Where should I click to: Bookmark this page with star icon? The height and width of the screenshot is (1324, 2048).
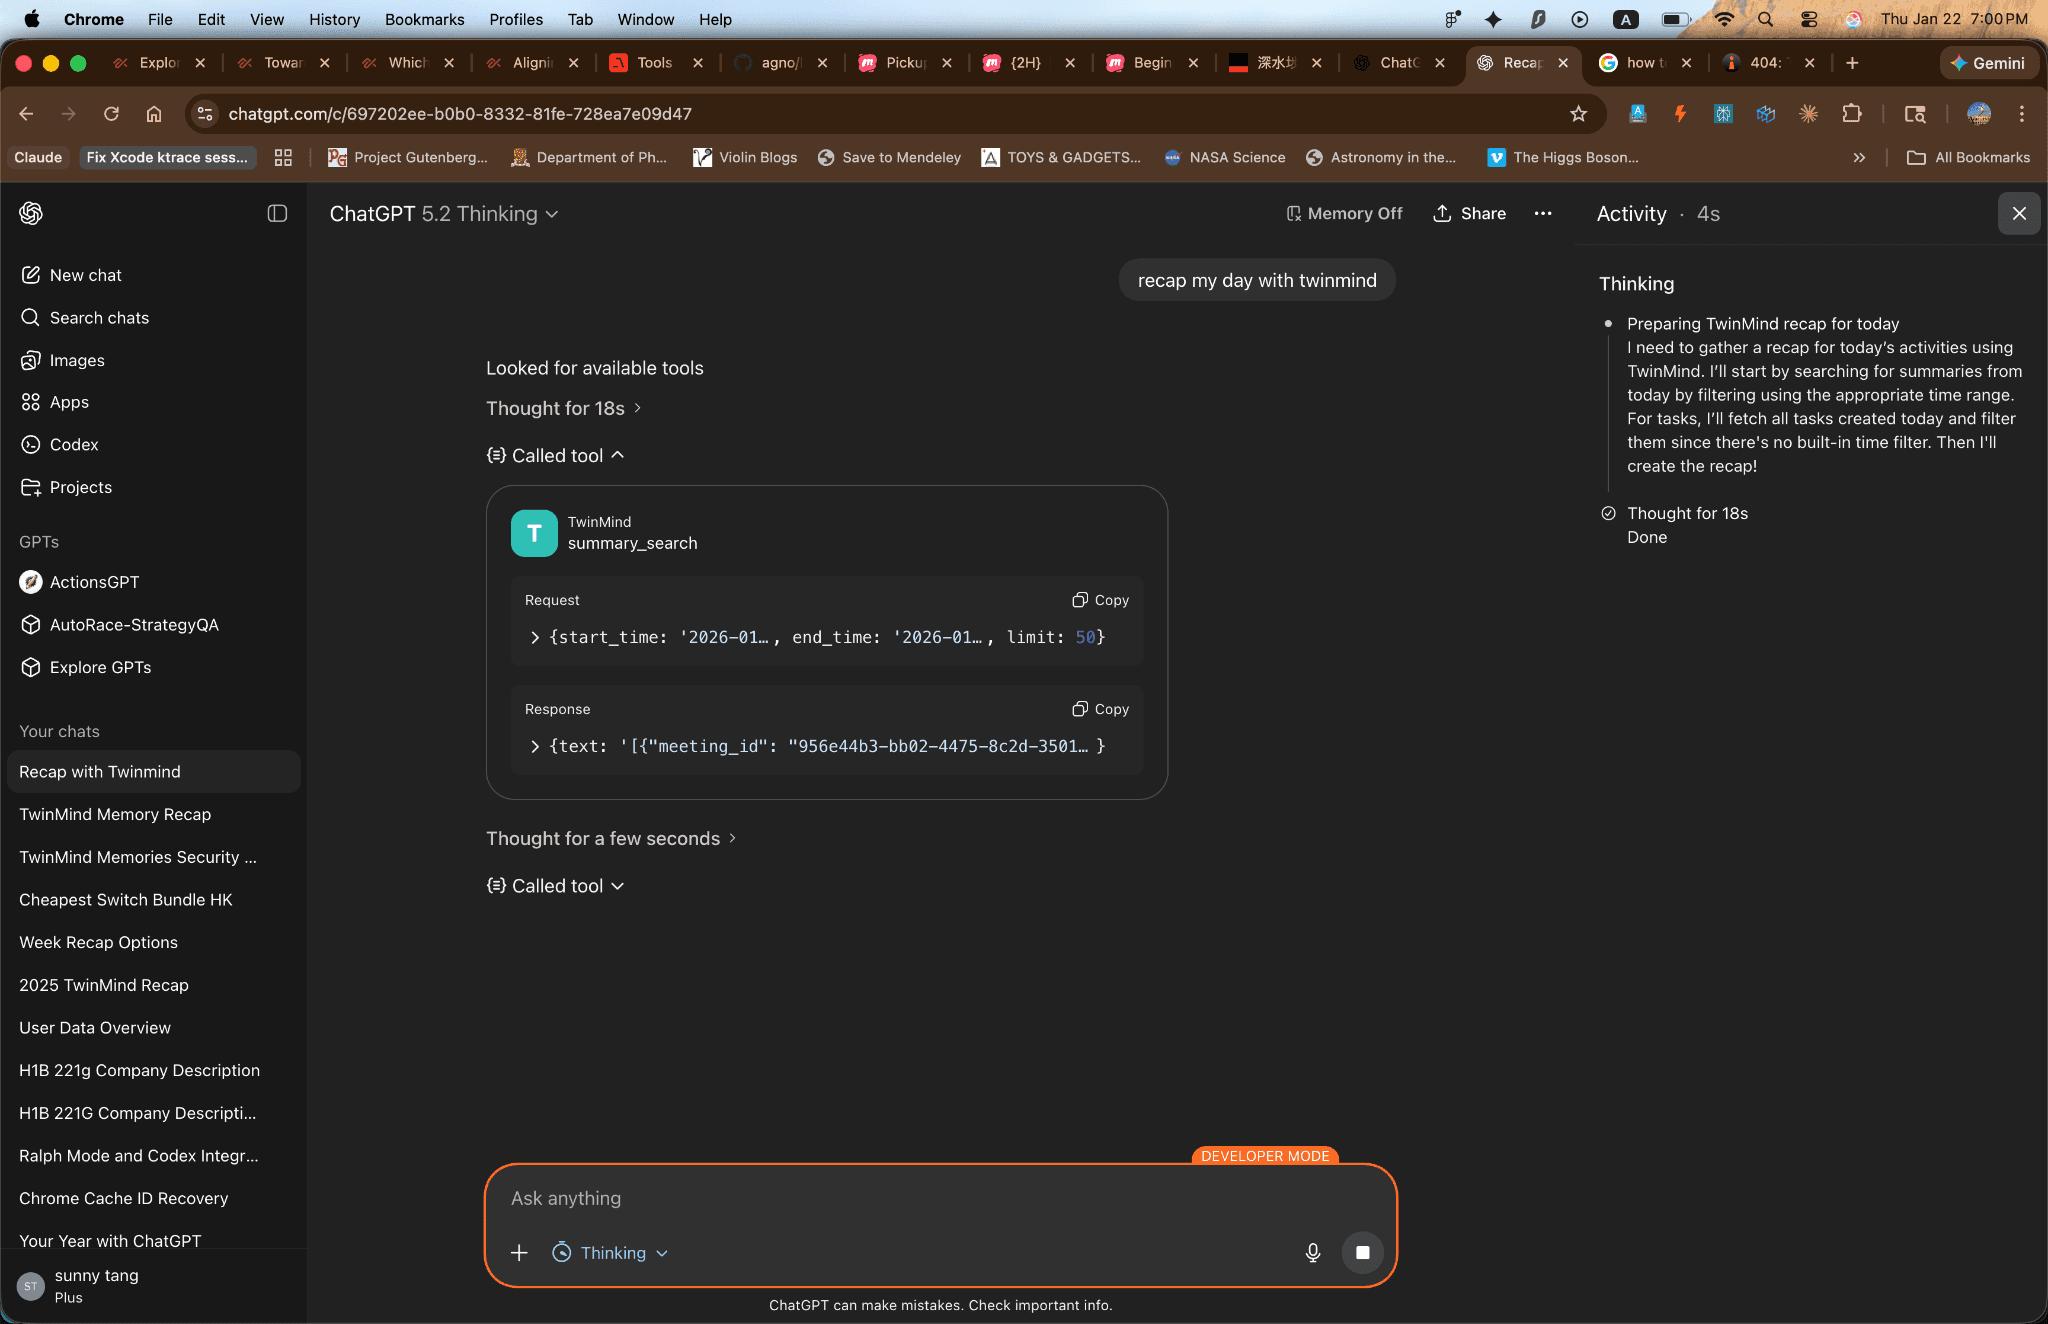coord(1578,114)
